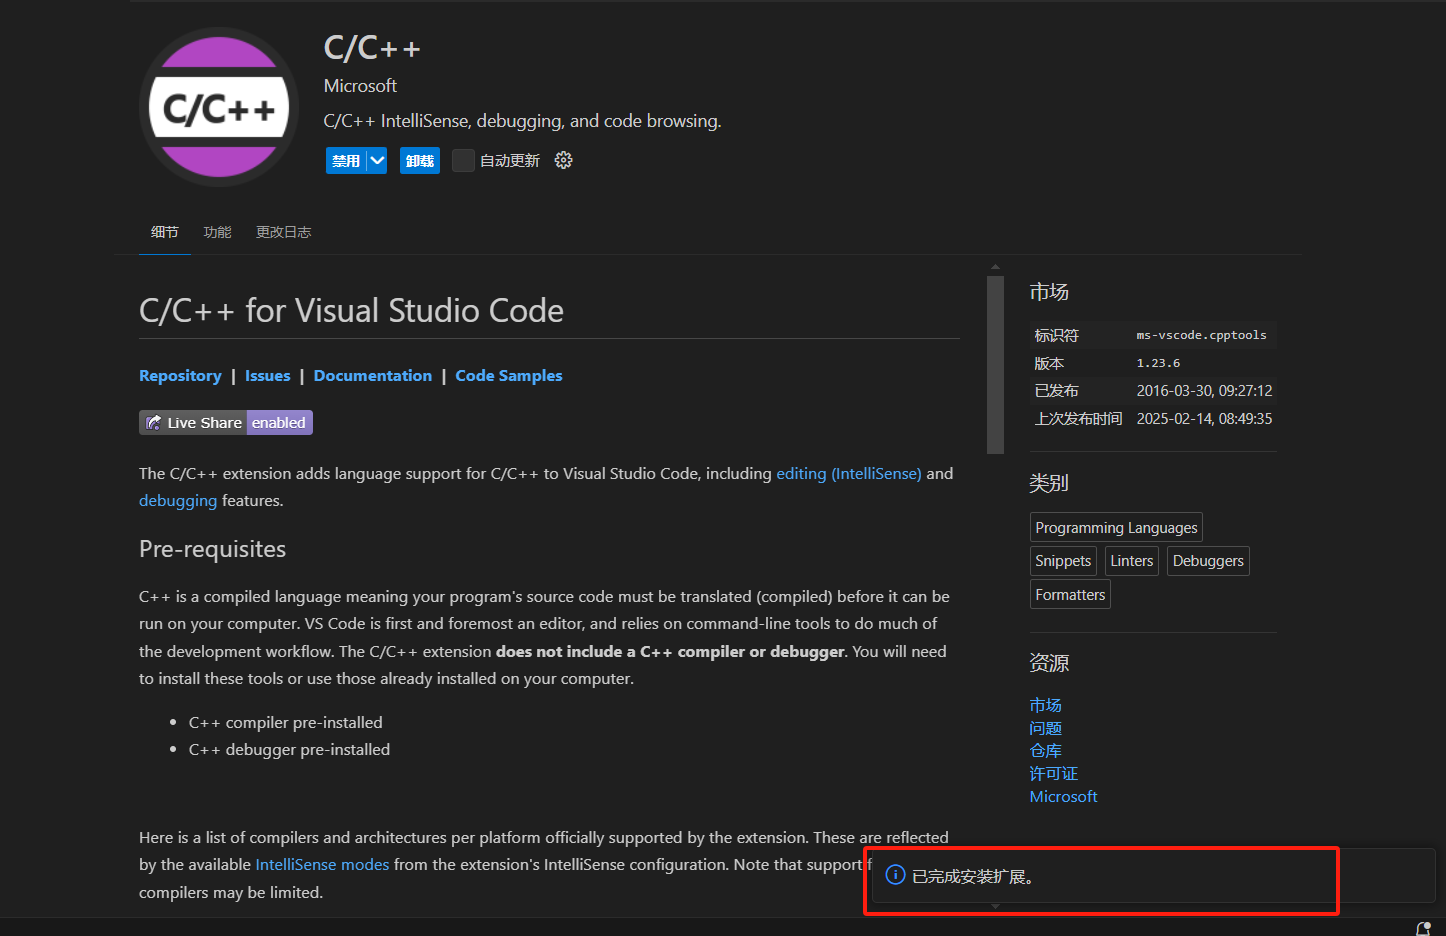This screenshot has width=1446, height=936.
Task: Click the Microsoft publisher name under title
Action: (x=360, y=86)
